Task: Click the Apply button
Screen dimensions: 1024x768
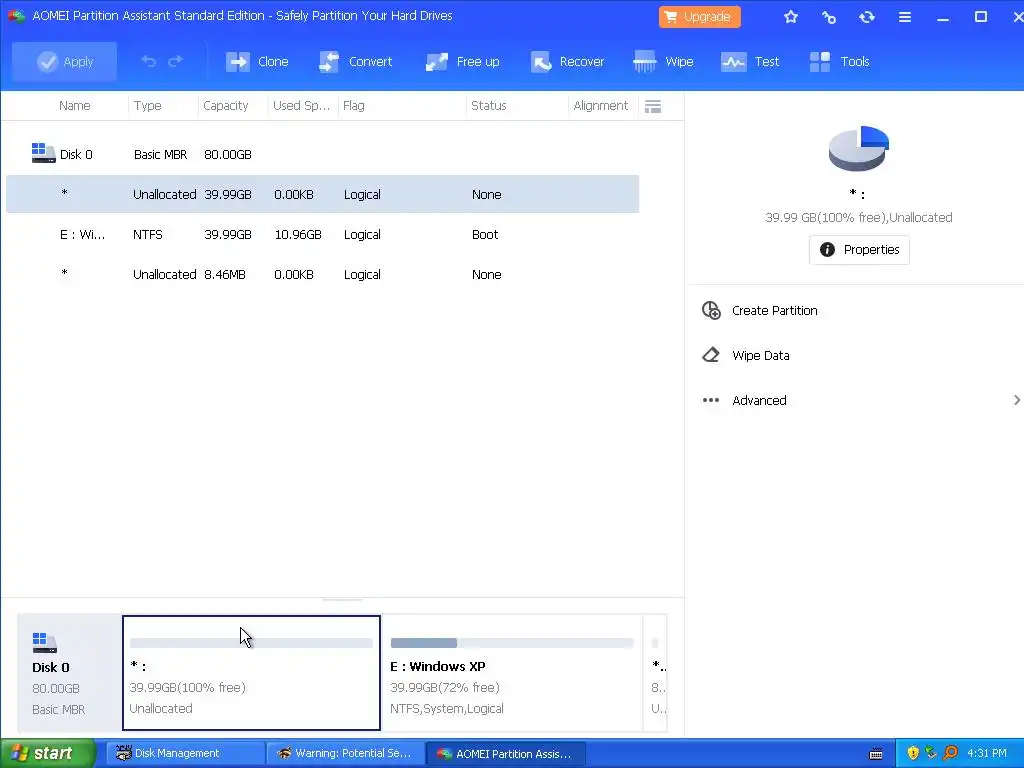Action: coord(65,61)
